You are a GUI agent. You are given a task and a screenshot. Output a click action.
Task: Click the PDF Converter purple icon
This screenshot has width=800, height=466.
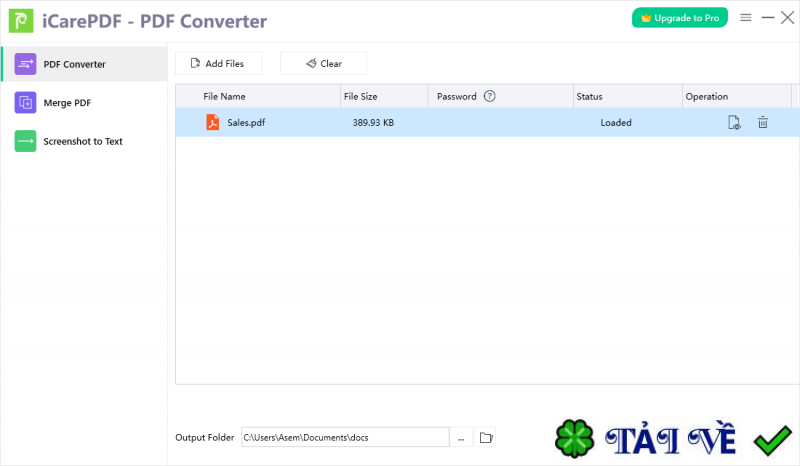click(25, 64)
